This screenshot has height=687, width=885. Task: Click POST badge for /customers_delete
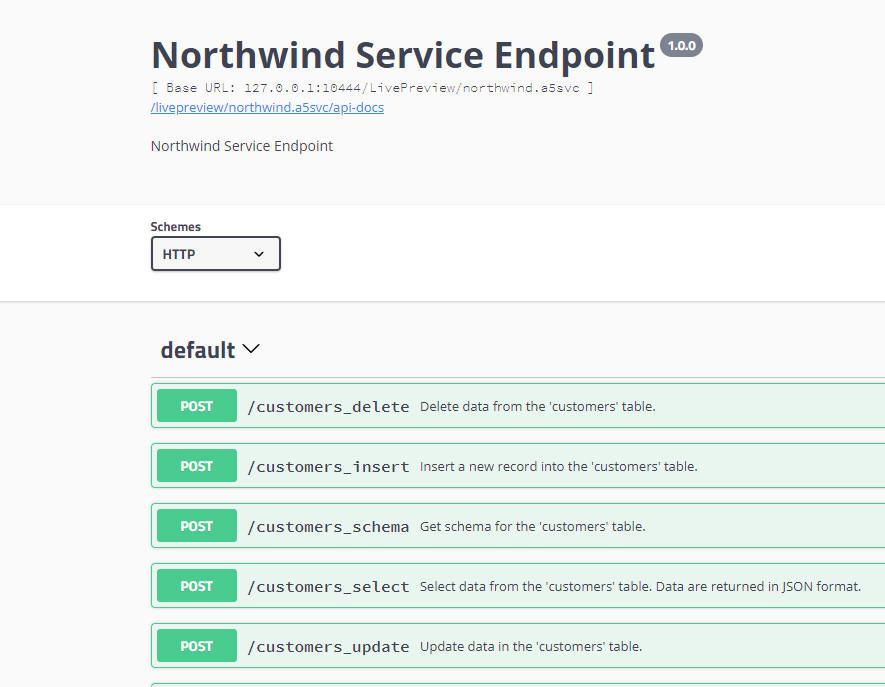pos(196,406)
